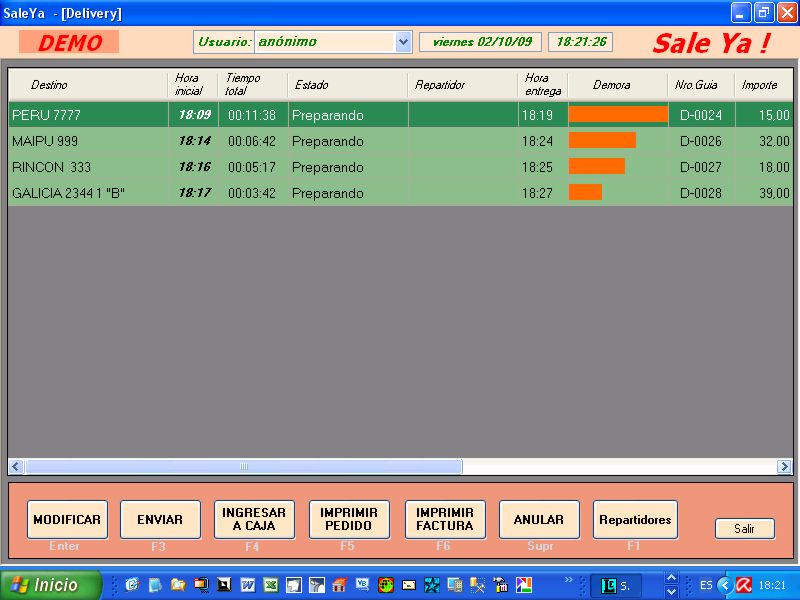Expand the quick launch overflow chevron
The image size is (800, 600).
tap(568, 580)
